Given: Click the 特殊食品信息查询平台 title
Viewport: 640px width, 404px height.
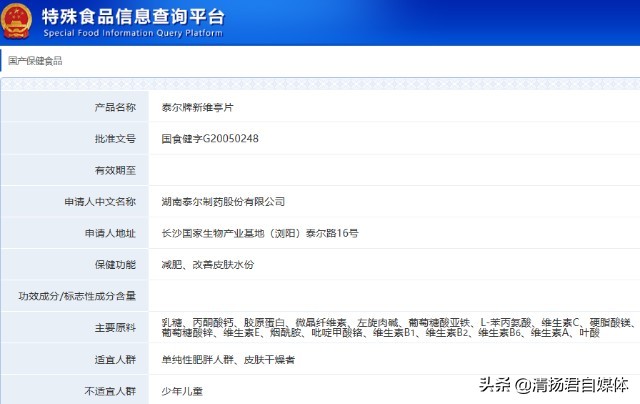Looking at the screenshot, I should (x=133, y=17).
